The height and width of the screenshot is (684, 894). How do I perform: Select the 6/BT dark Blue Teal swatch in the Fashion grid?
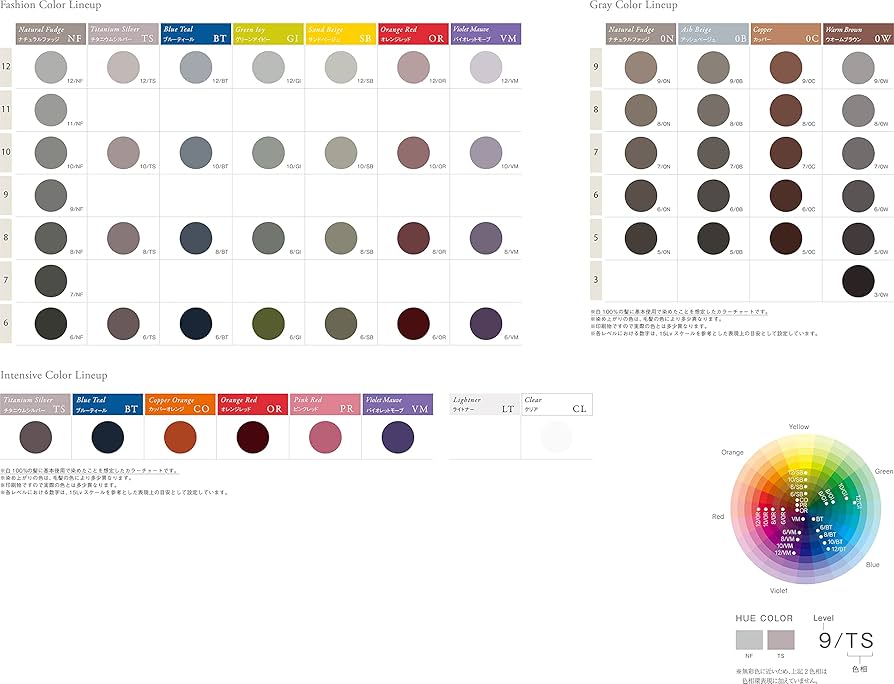(x=195, y=324)
